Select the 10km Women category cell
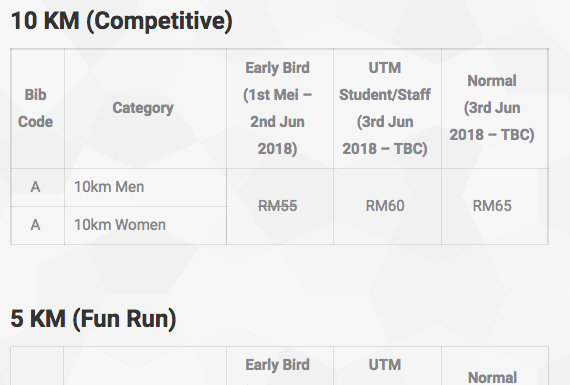 [120, 225]
